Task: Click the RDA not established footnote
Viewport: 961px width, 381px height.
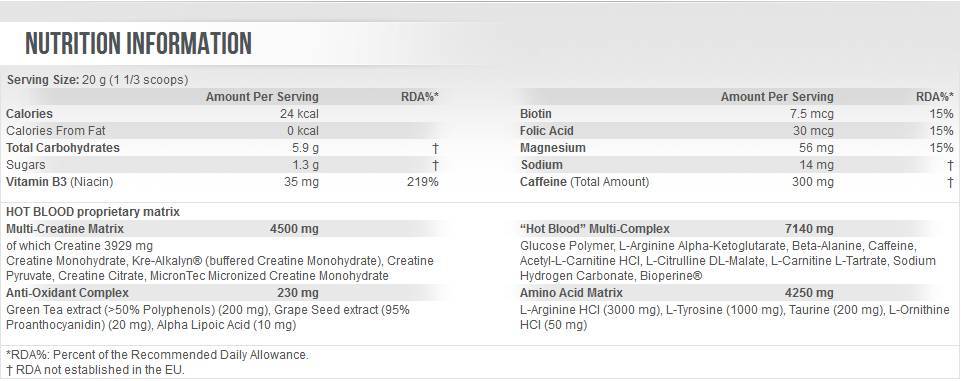Action: pyautogui.click(x=95, y=370)
